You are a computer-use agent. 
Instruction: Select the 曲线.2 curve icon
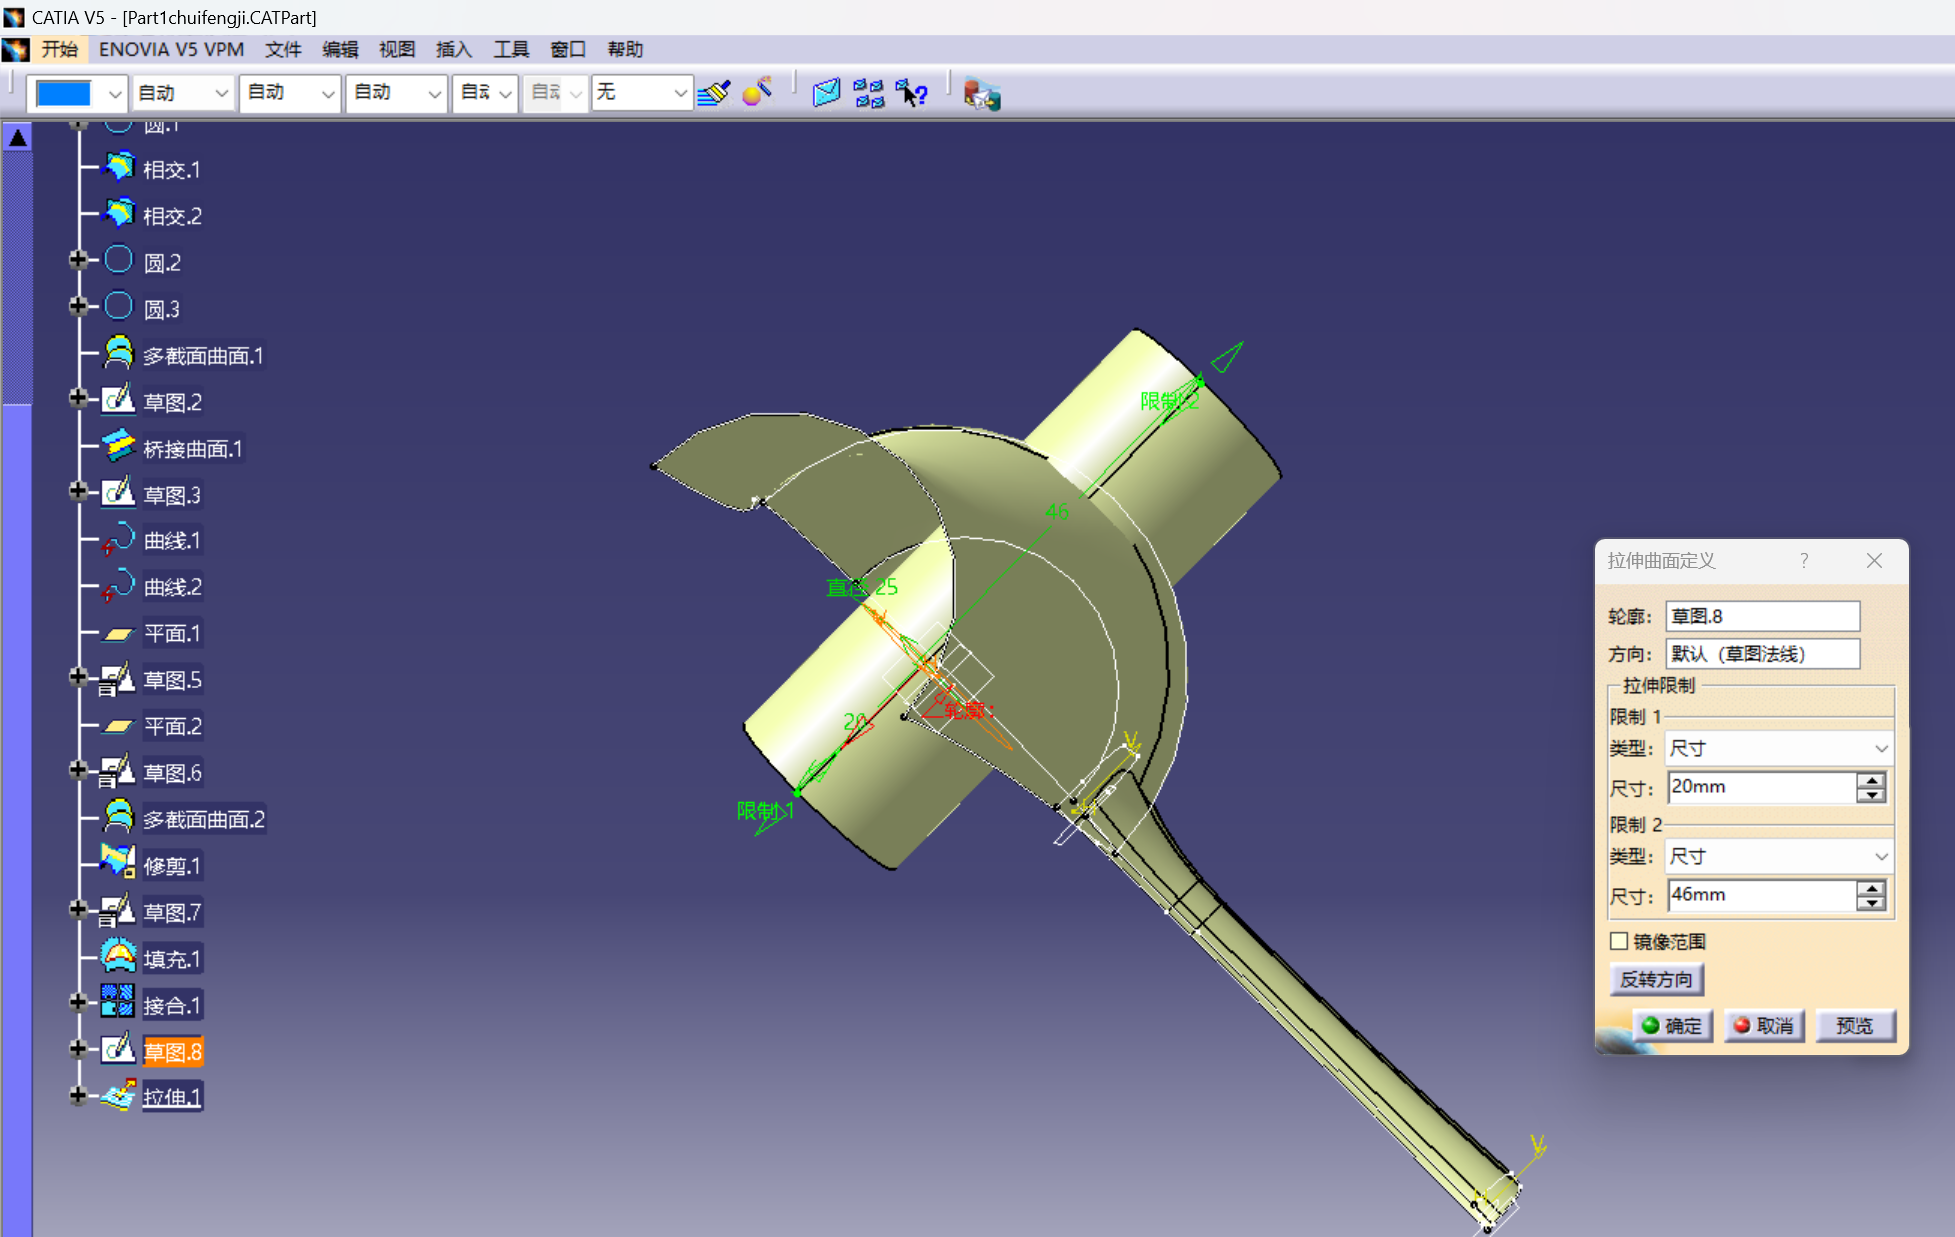[119, 585]
